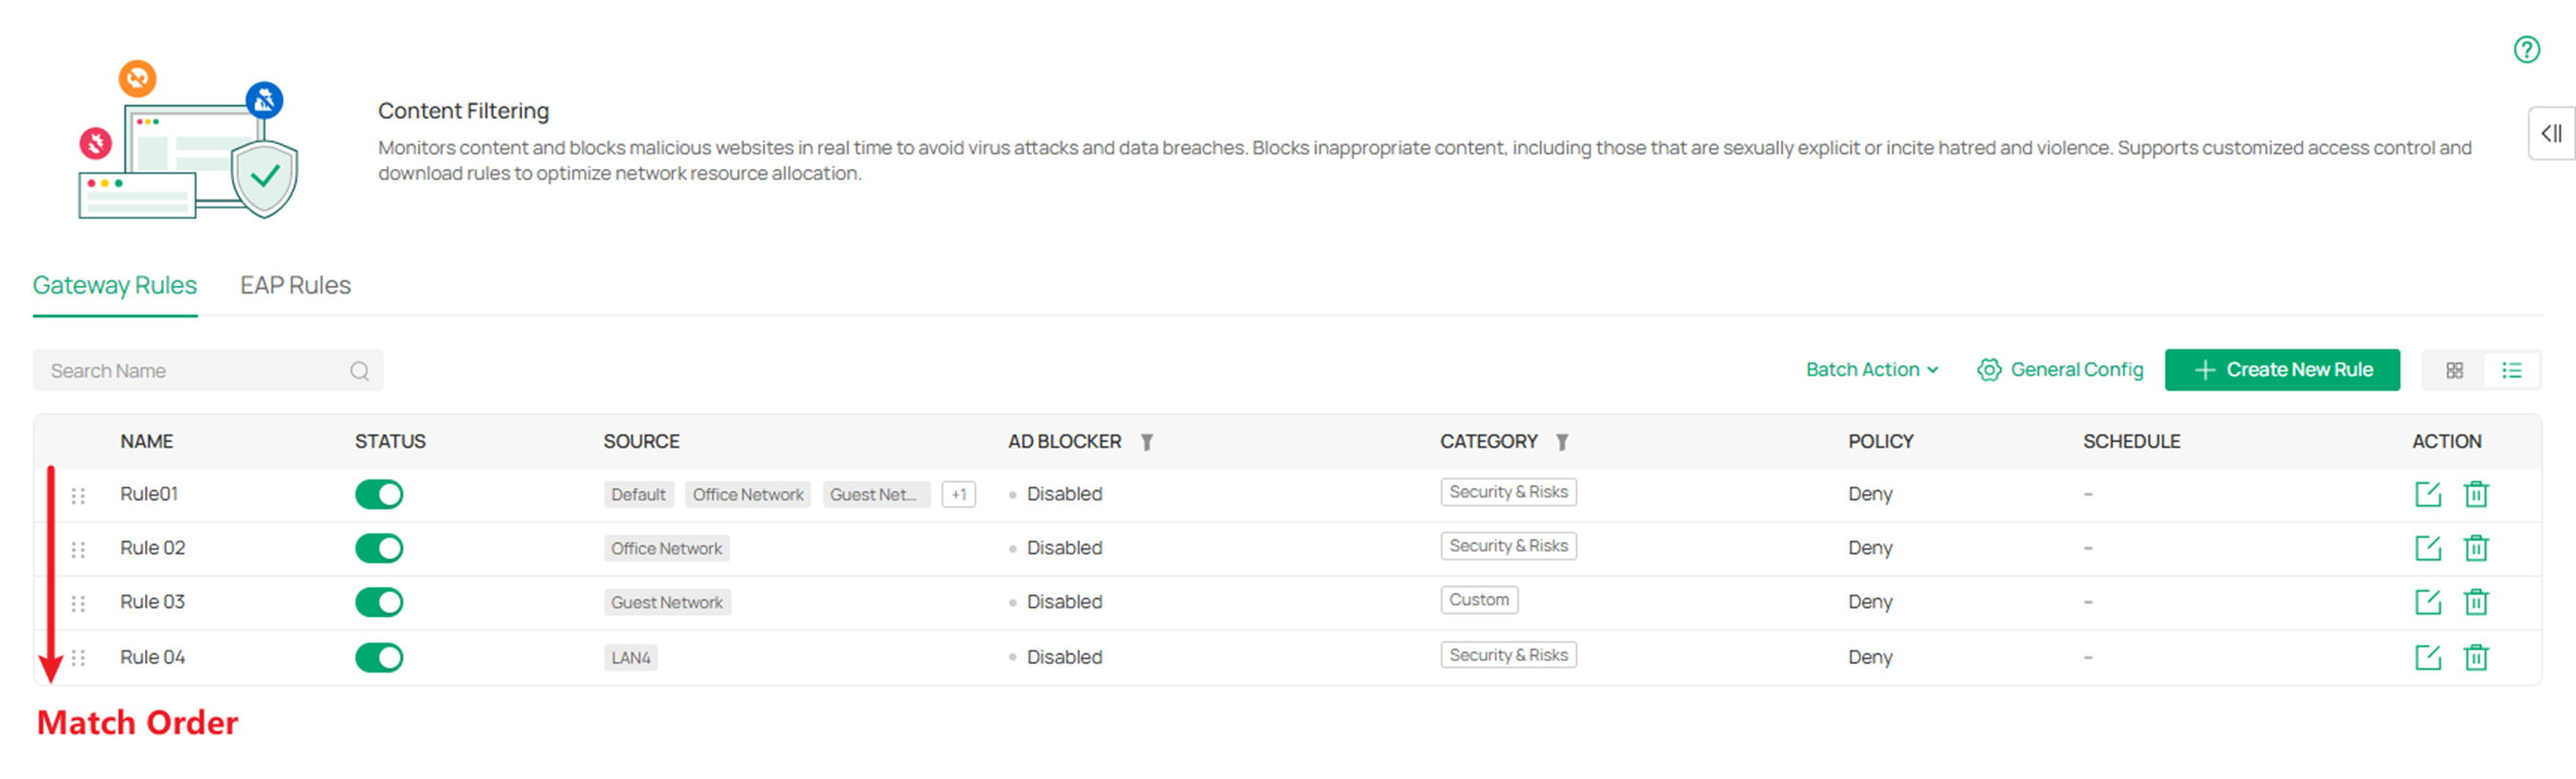Open General Config settings
The width and height of the screenshot is (2576, 779).
point(2060,370)
